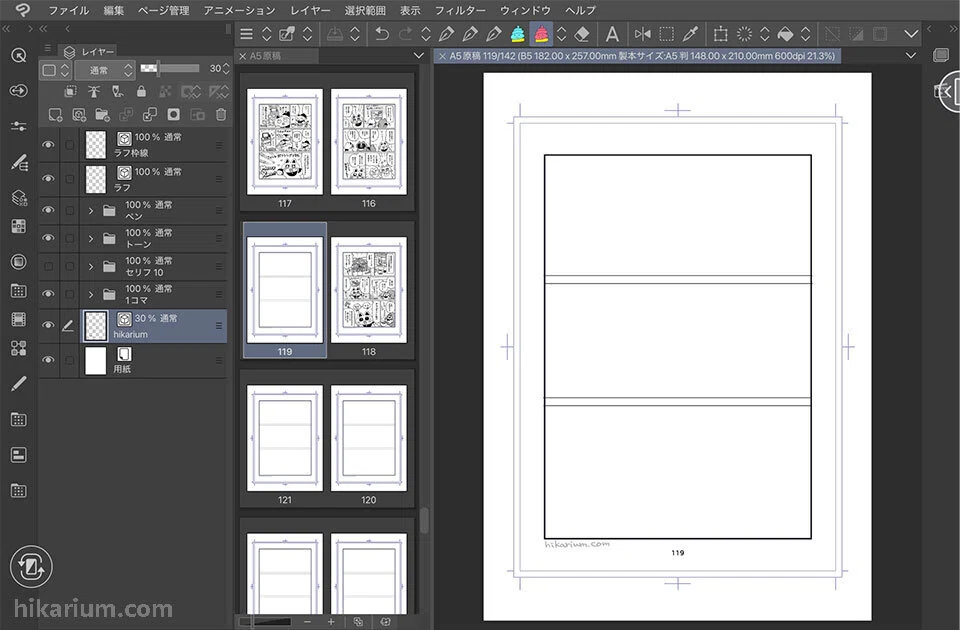Click Set as reference layer lighthouse icon
This screenshot has height=630, width=960.
tap(94, 92)
